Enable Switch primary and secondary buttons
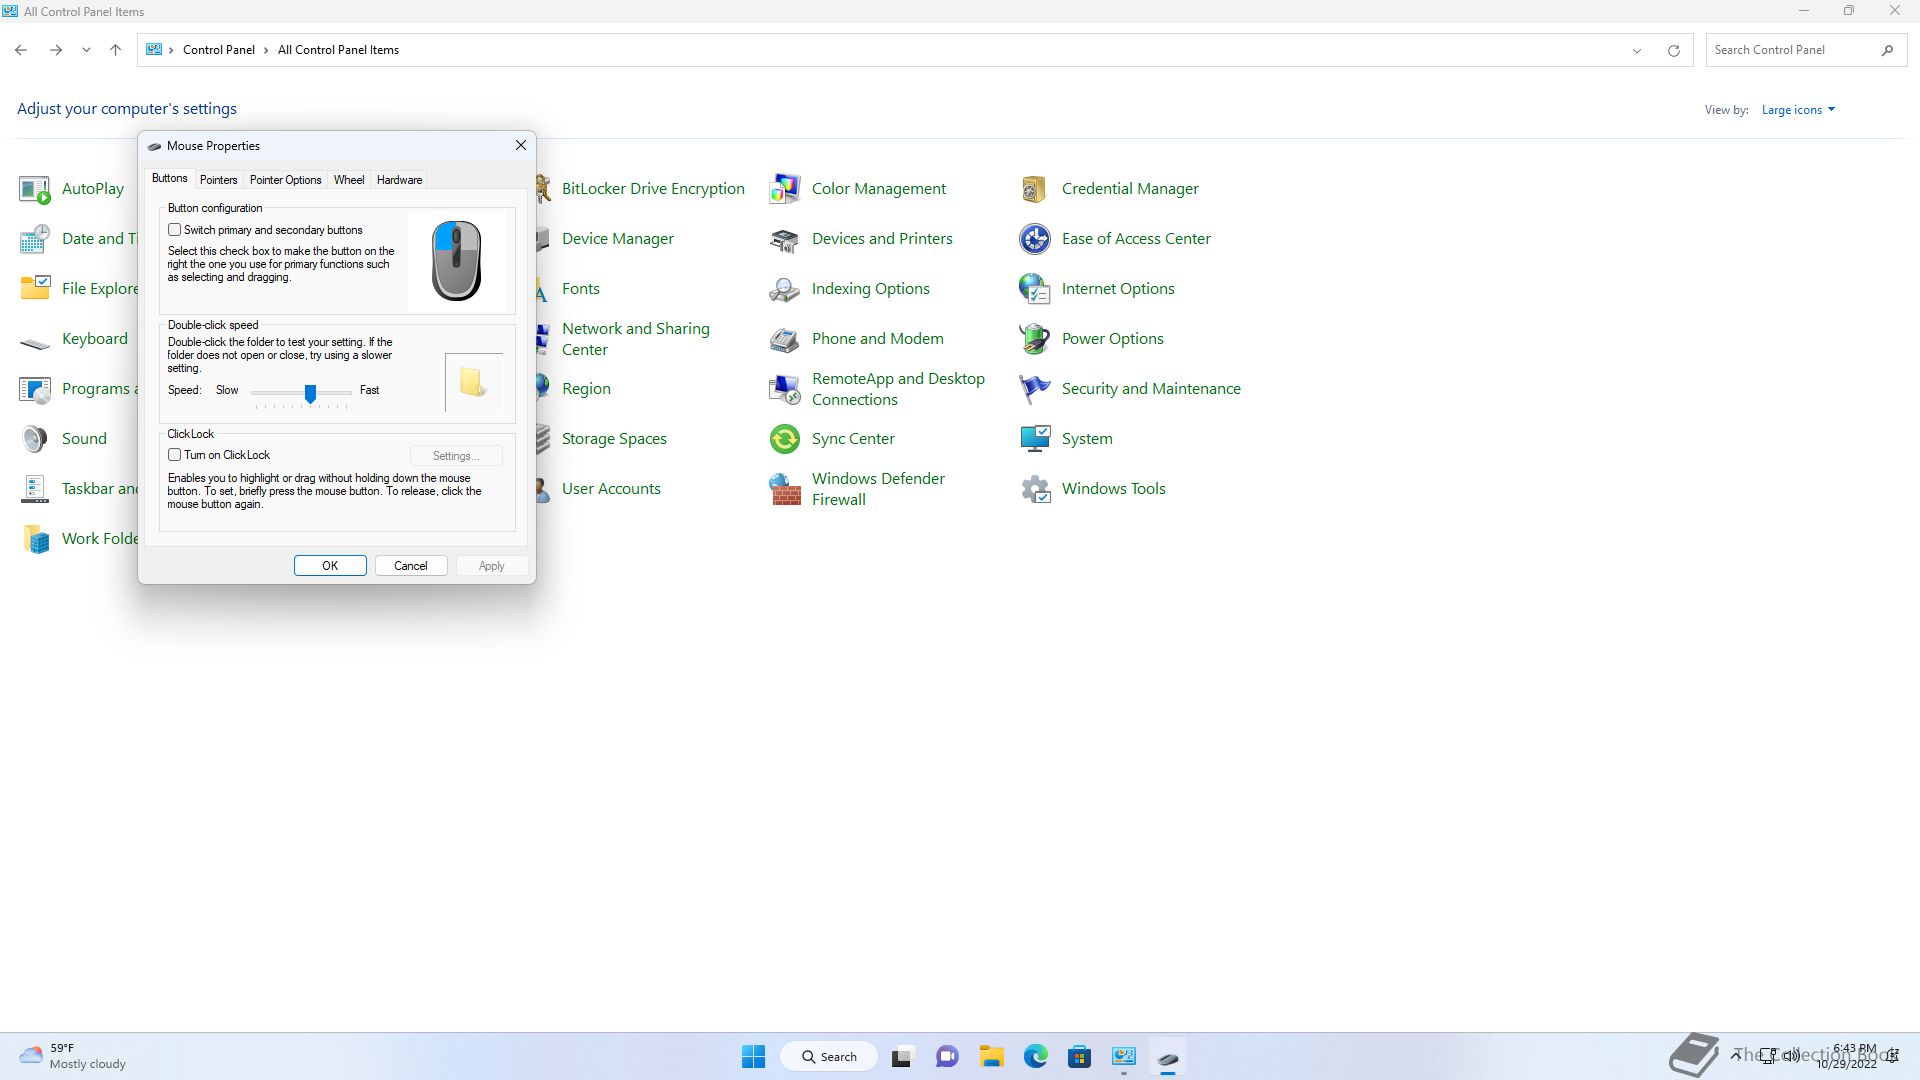 tap(175, 230)
